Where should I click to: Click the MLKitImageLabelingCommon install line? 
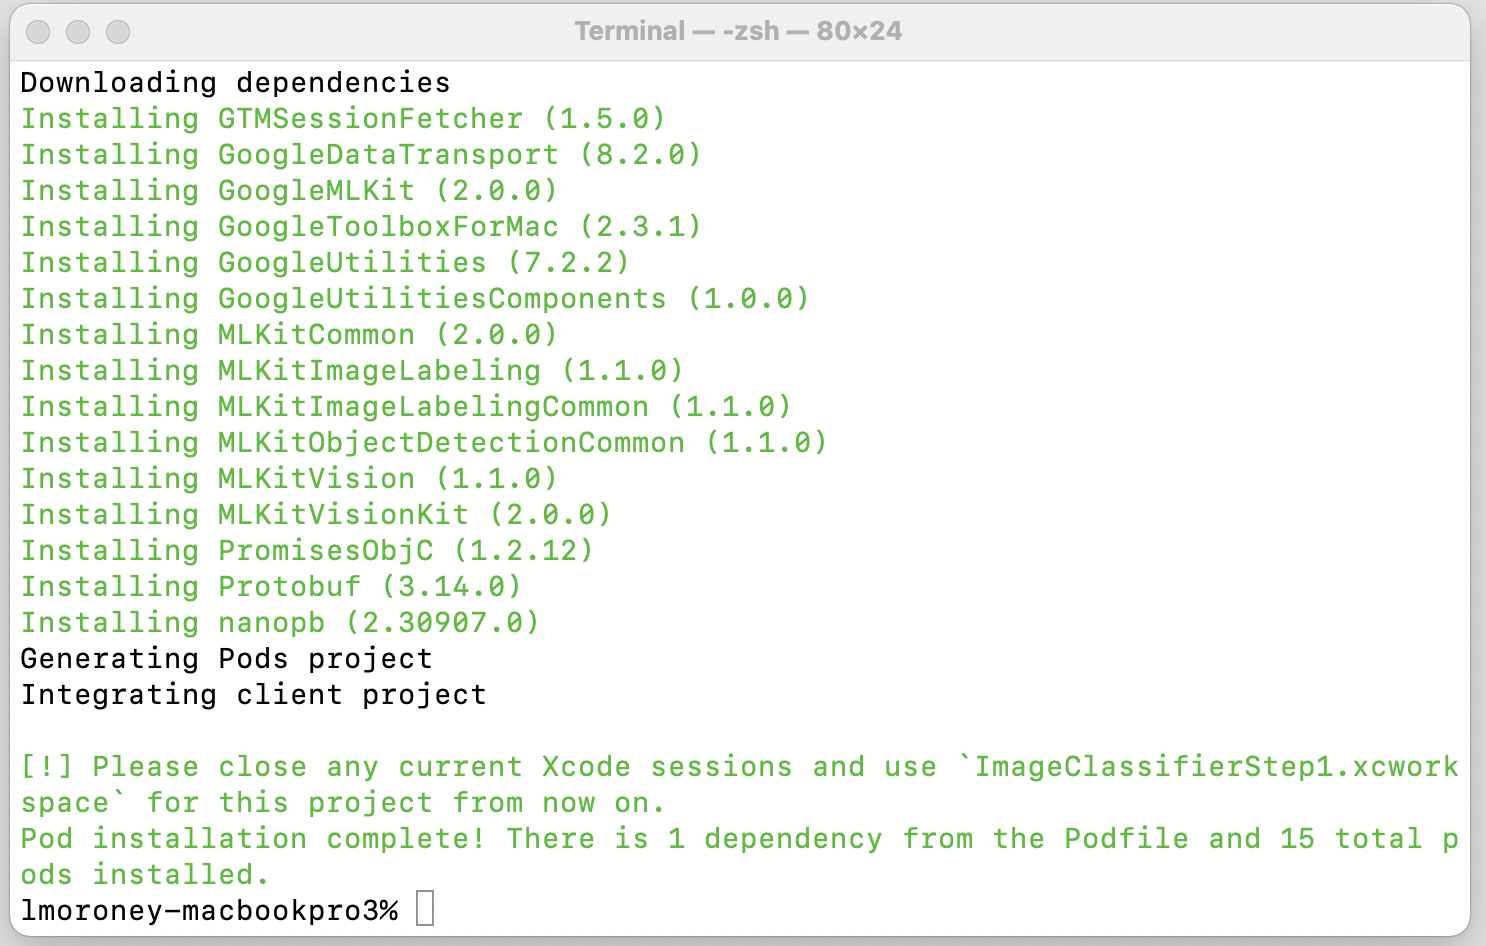tap(406, 407)
